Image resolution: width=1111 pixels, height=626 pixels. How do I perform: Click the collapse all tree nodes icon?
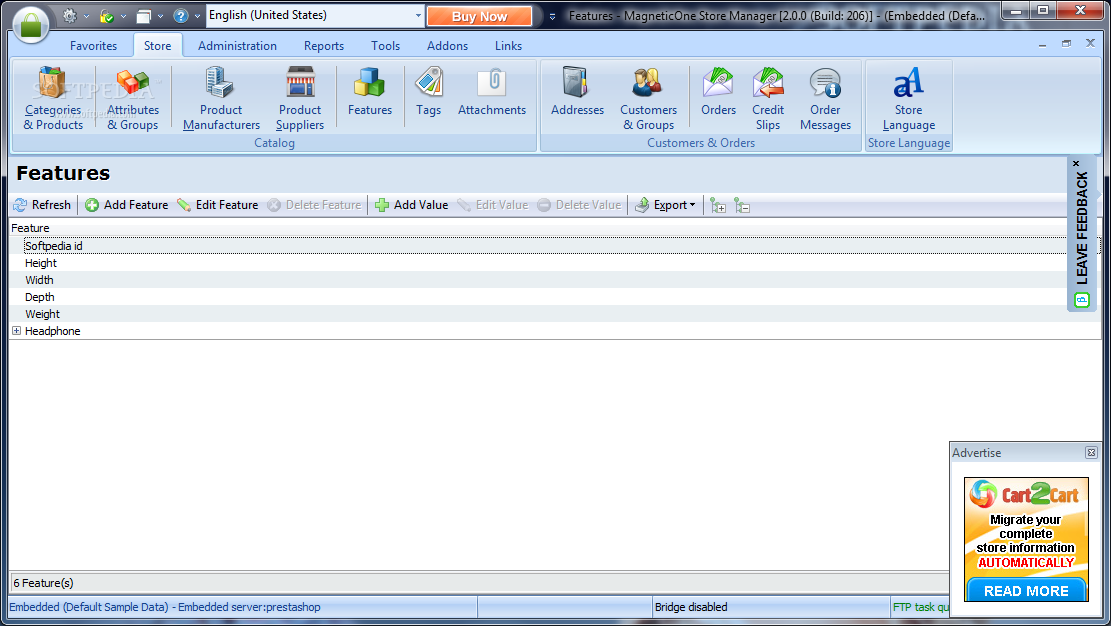[742, 206]
